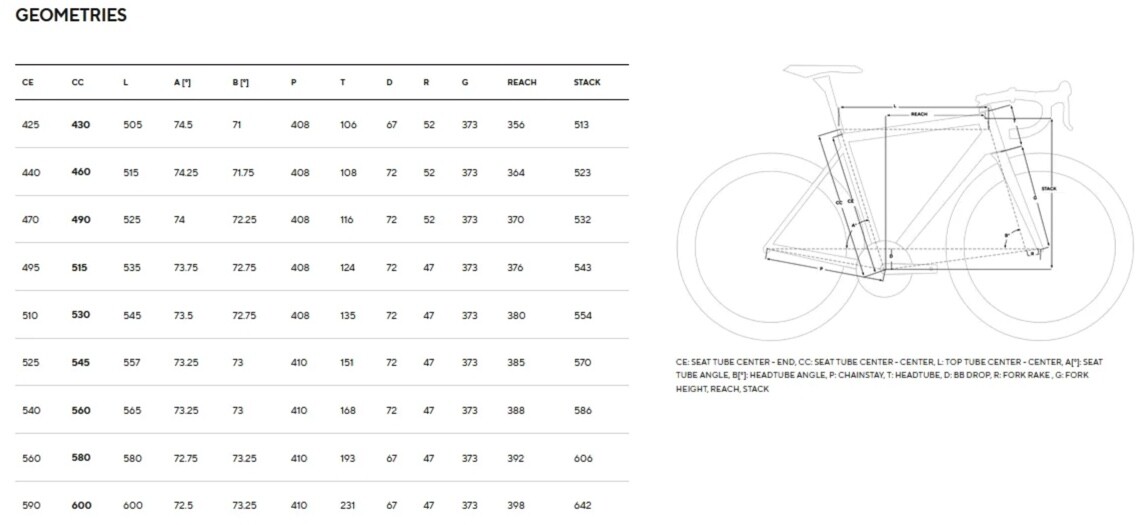Select the CE column header
The height and width of the screenshot is (525, 1140).
coord(27,82)
